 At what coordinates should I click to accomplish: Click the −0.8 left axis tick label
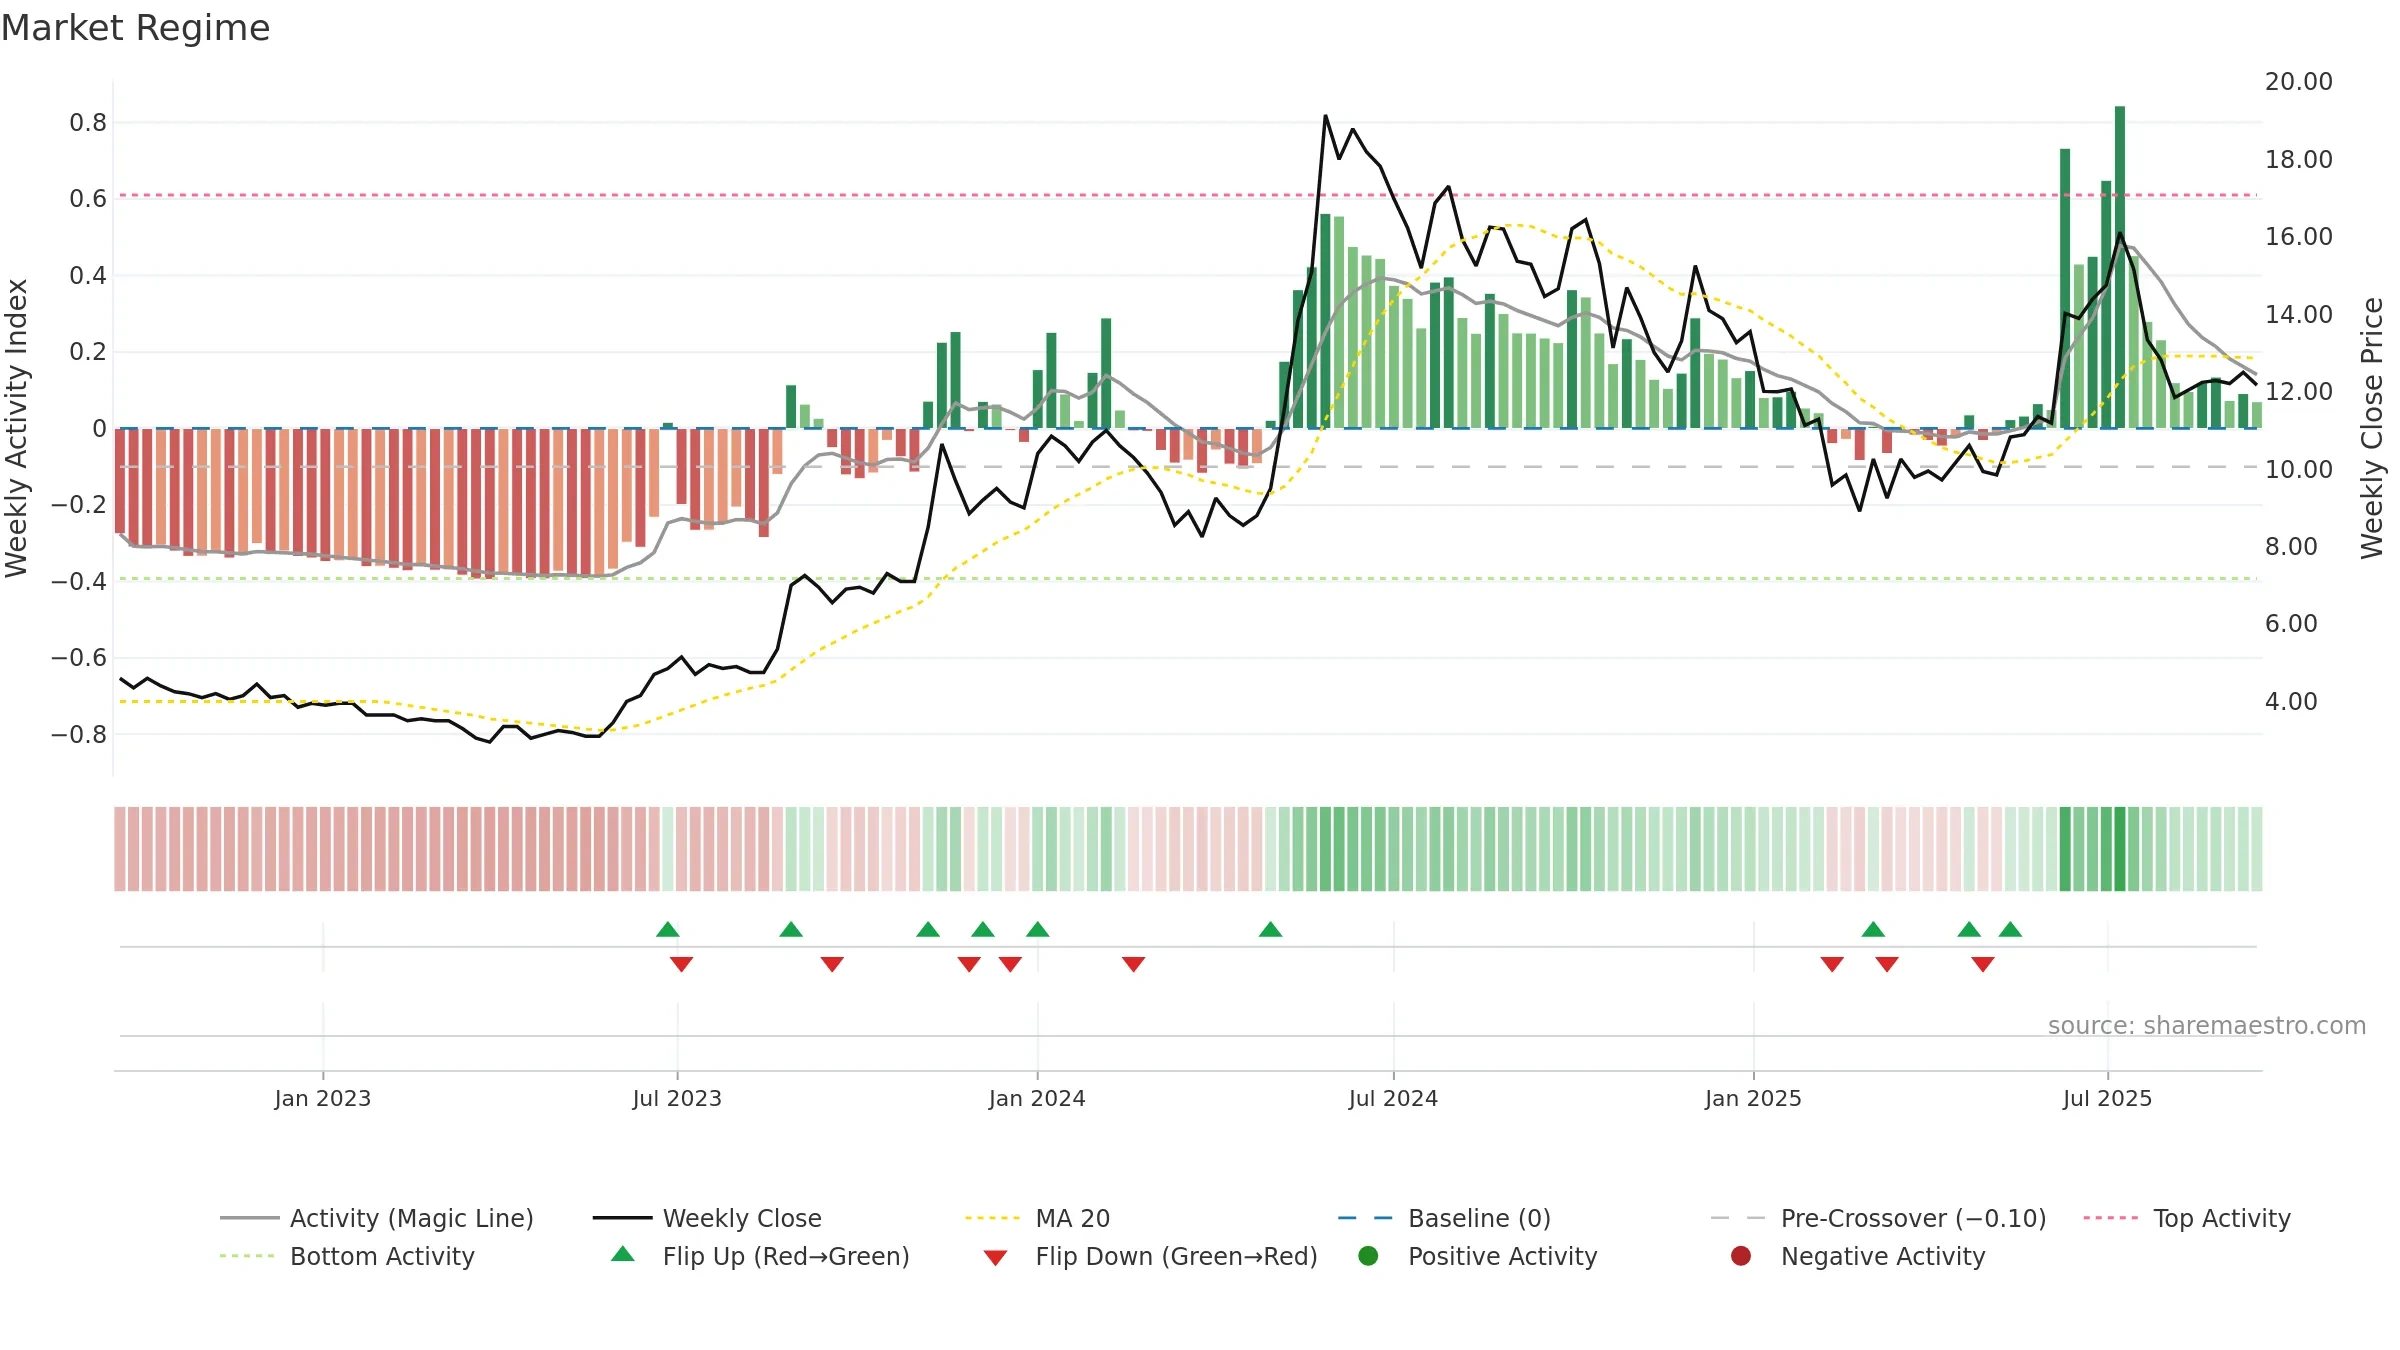tap(79, 734)
